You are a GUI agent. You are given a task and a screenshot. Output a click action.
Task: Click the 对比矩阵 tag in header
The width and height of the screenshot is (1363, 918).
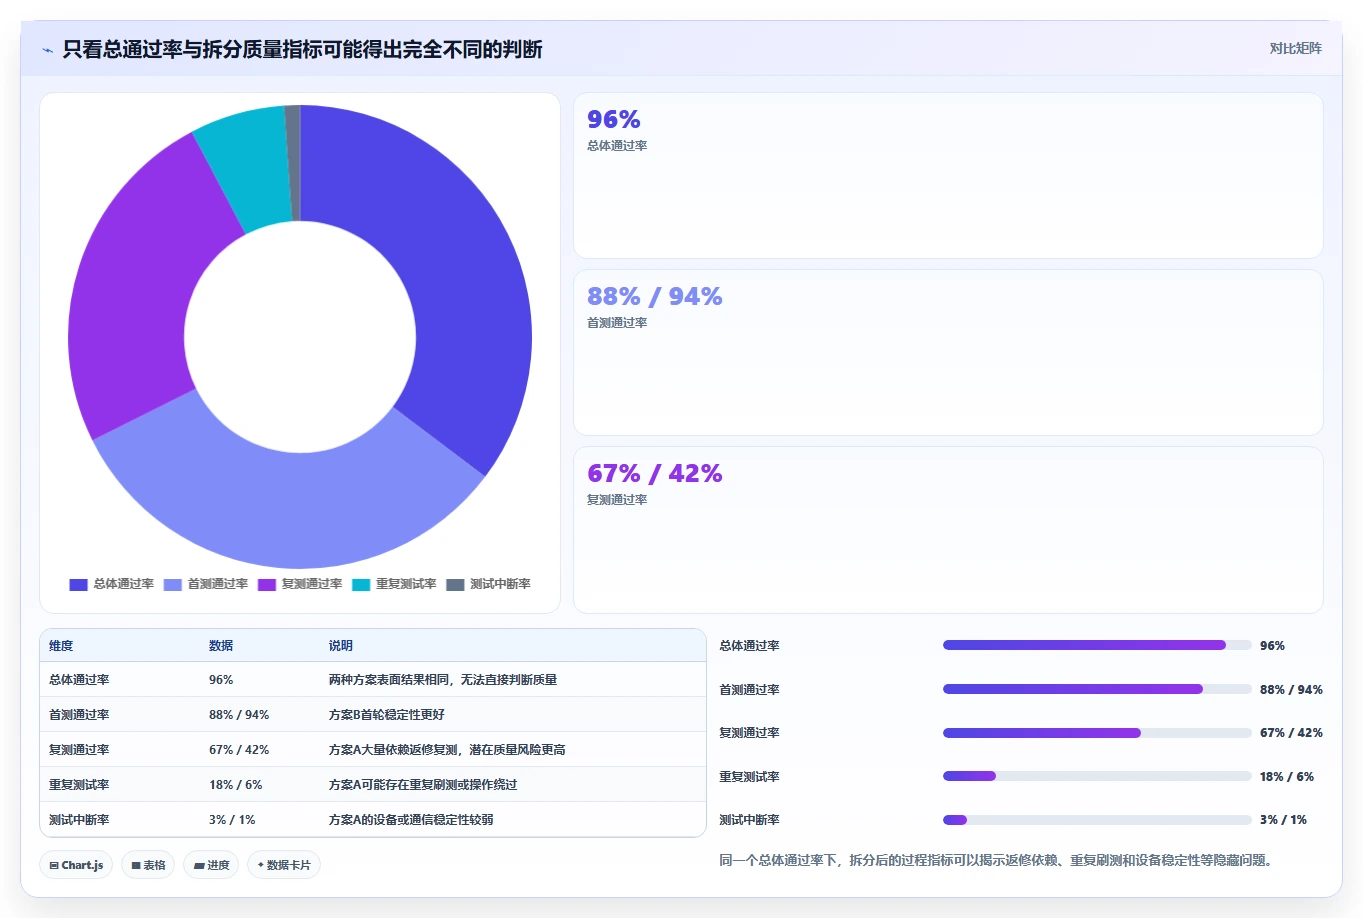coord(1295,48)
